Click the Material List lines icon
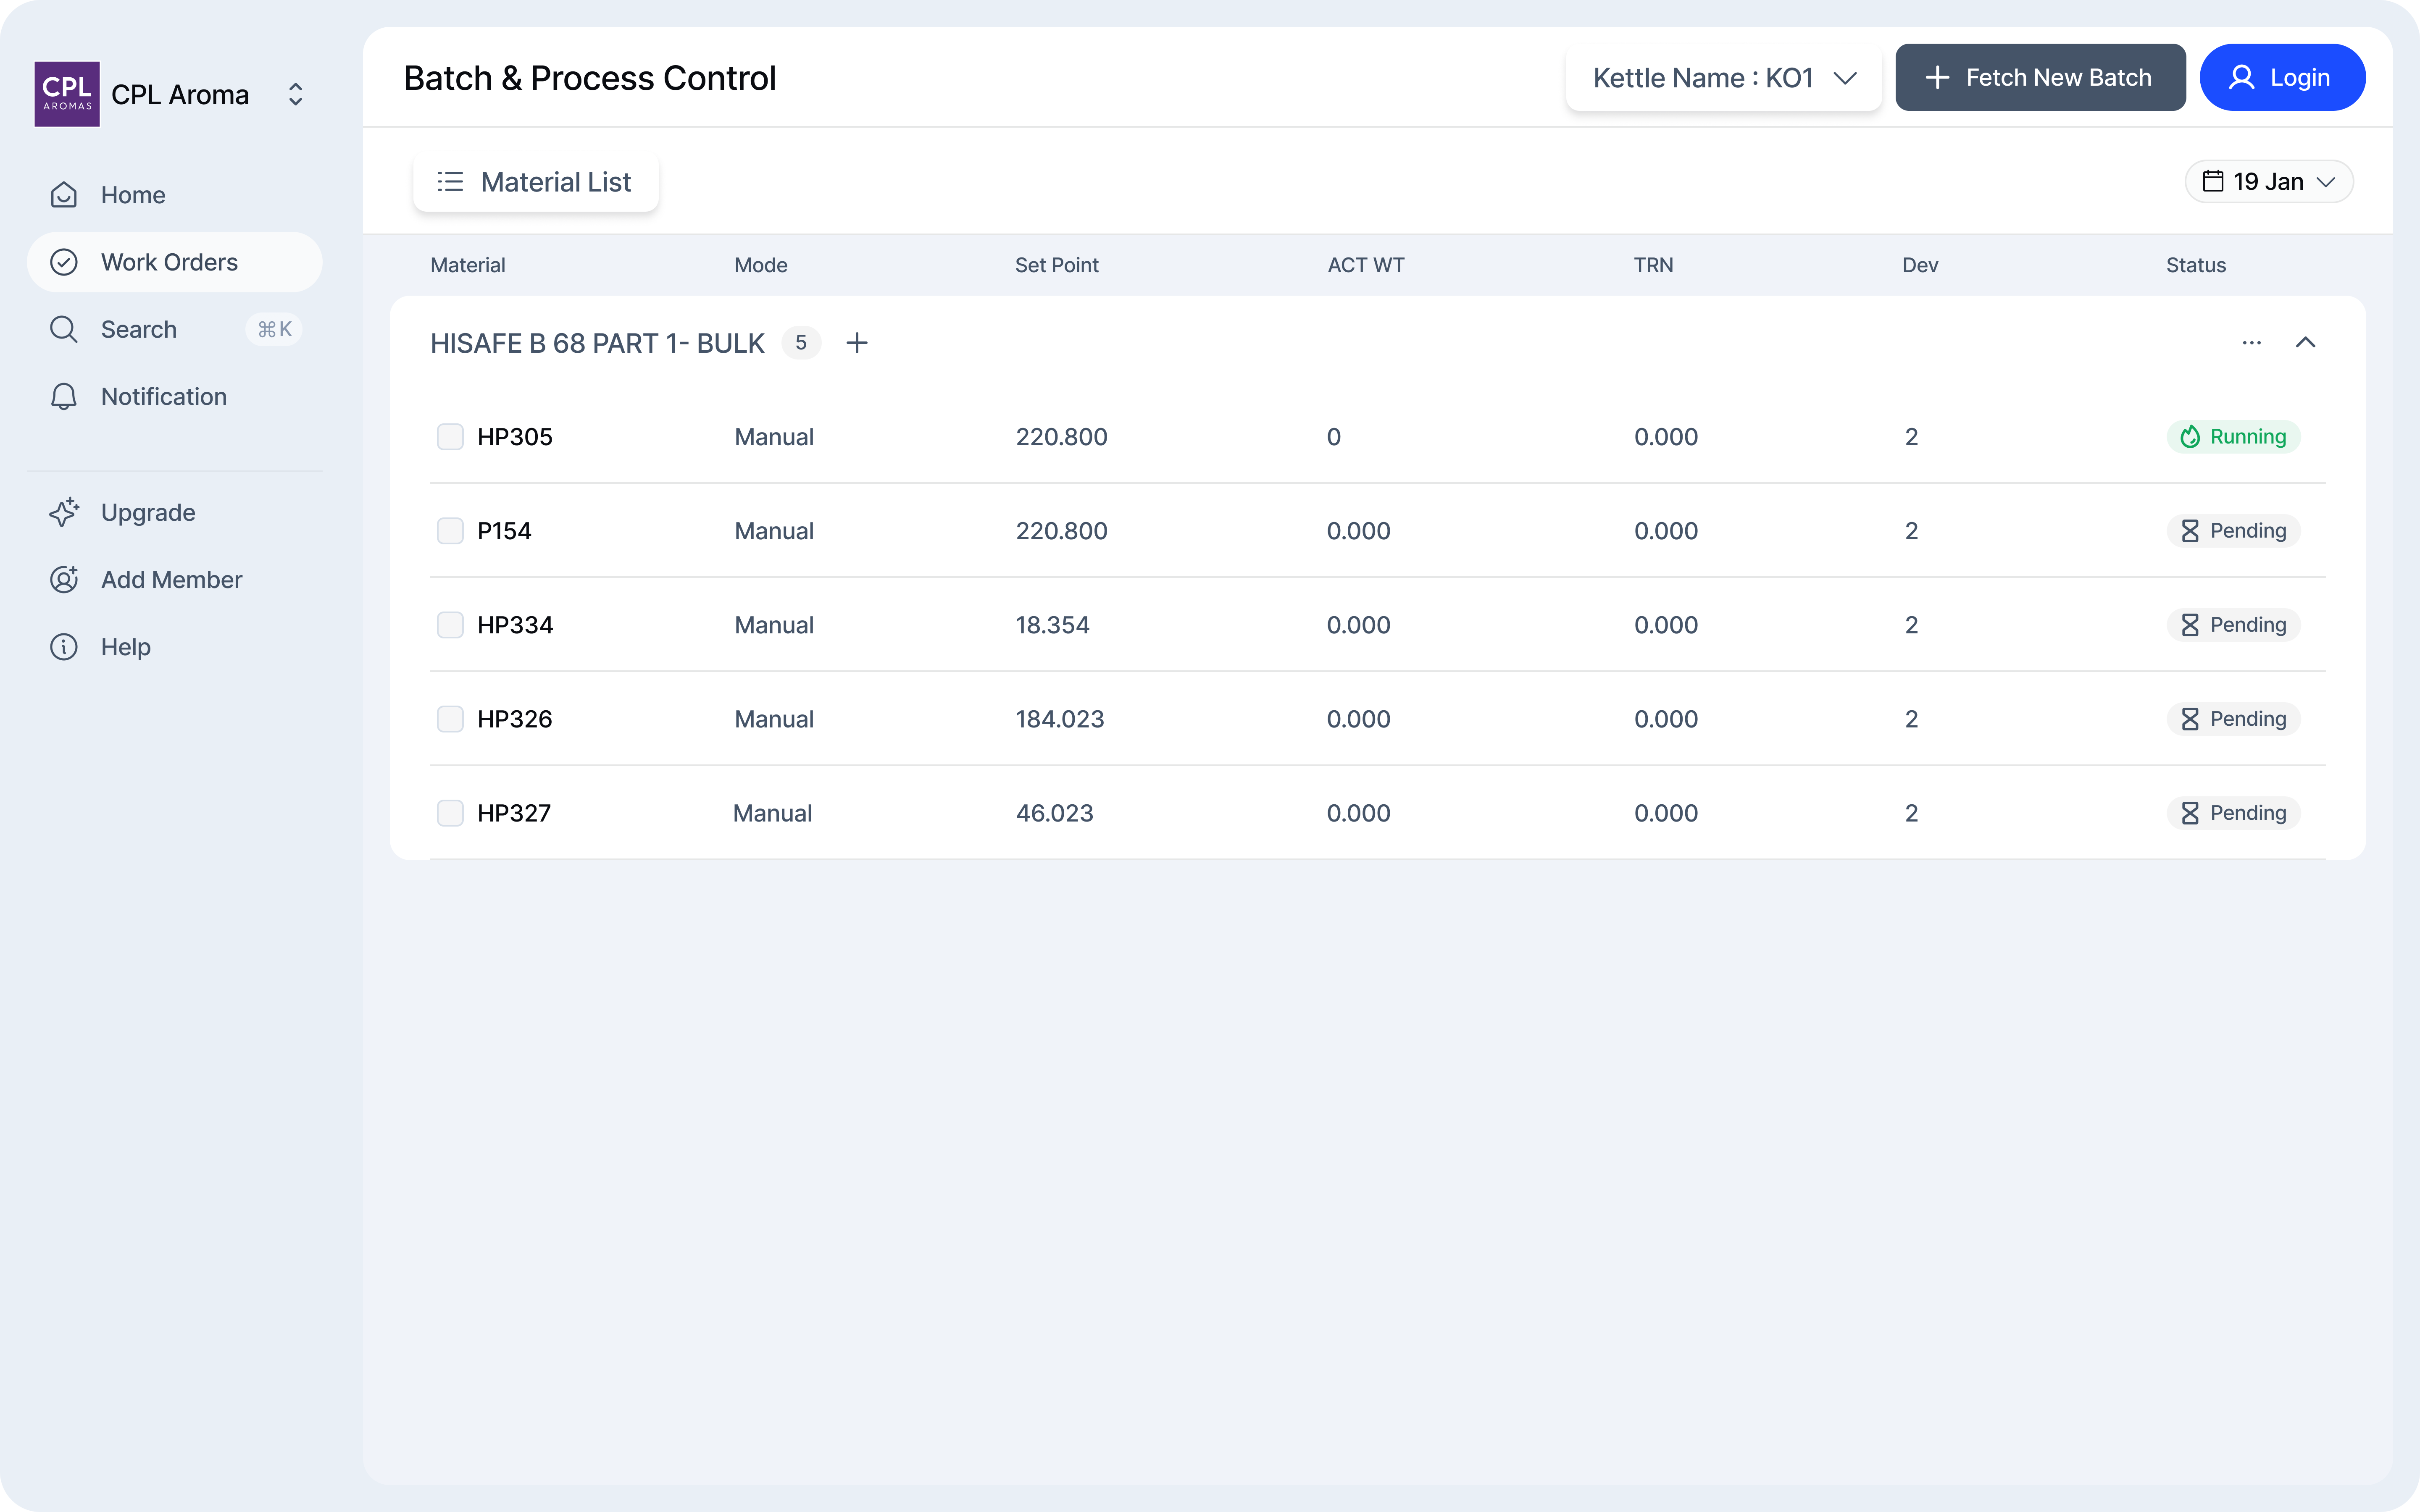The width and height of the screenshot is (2420, 1512). point(450,182)
